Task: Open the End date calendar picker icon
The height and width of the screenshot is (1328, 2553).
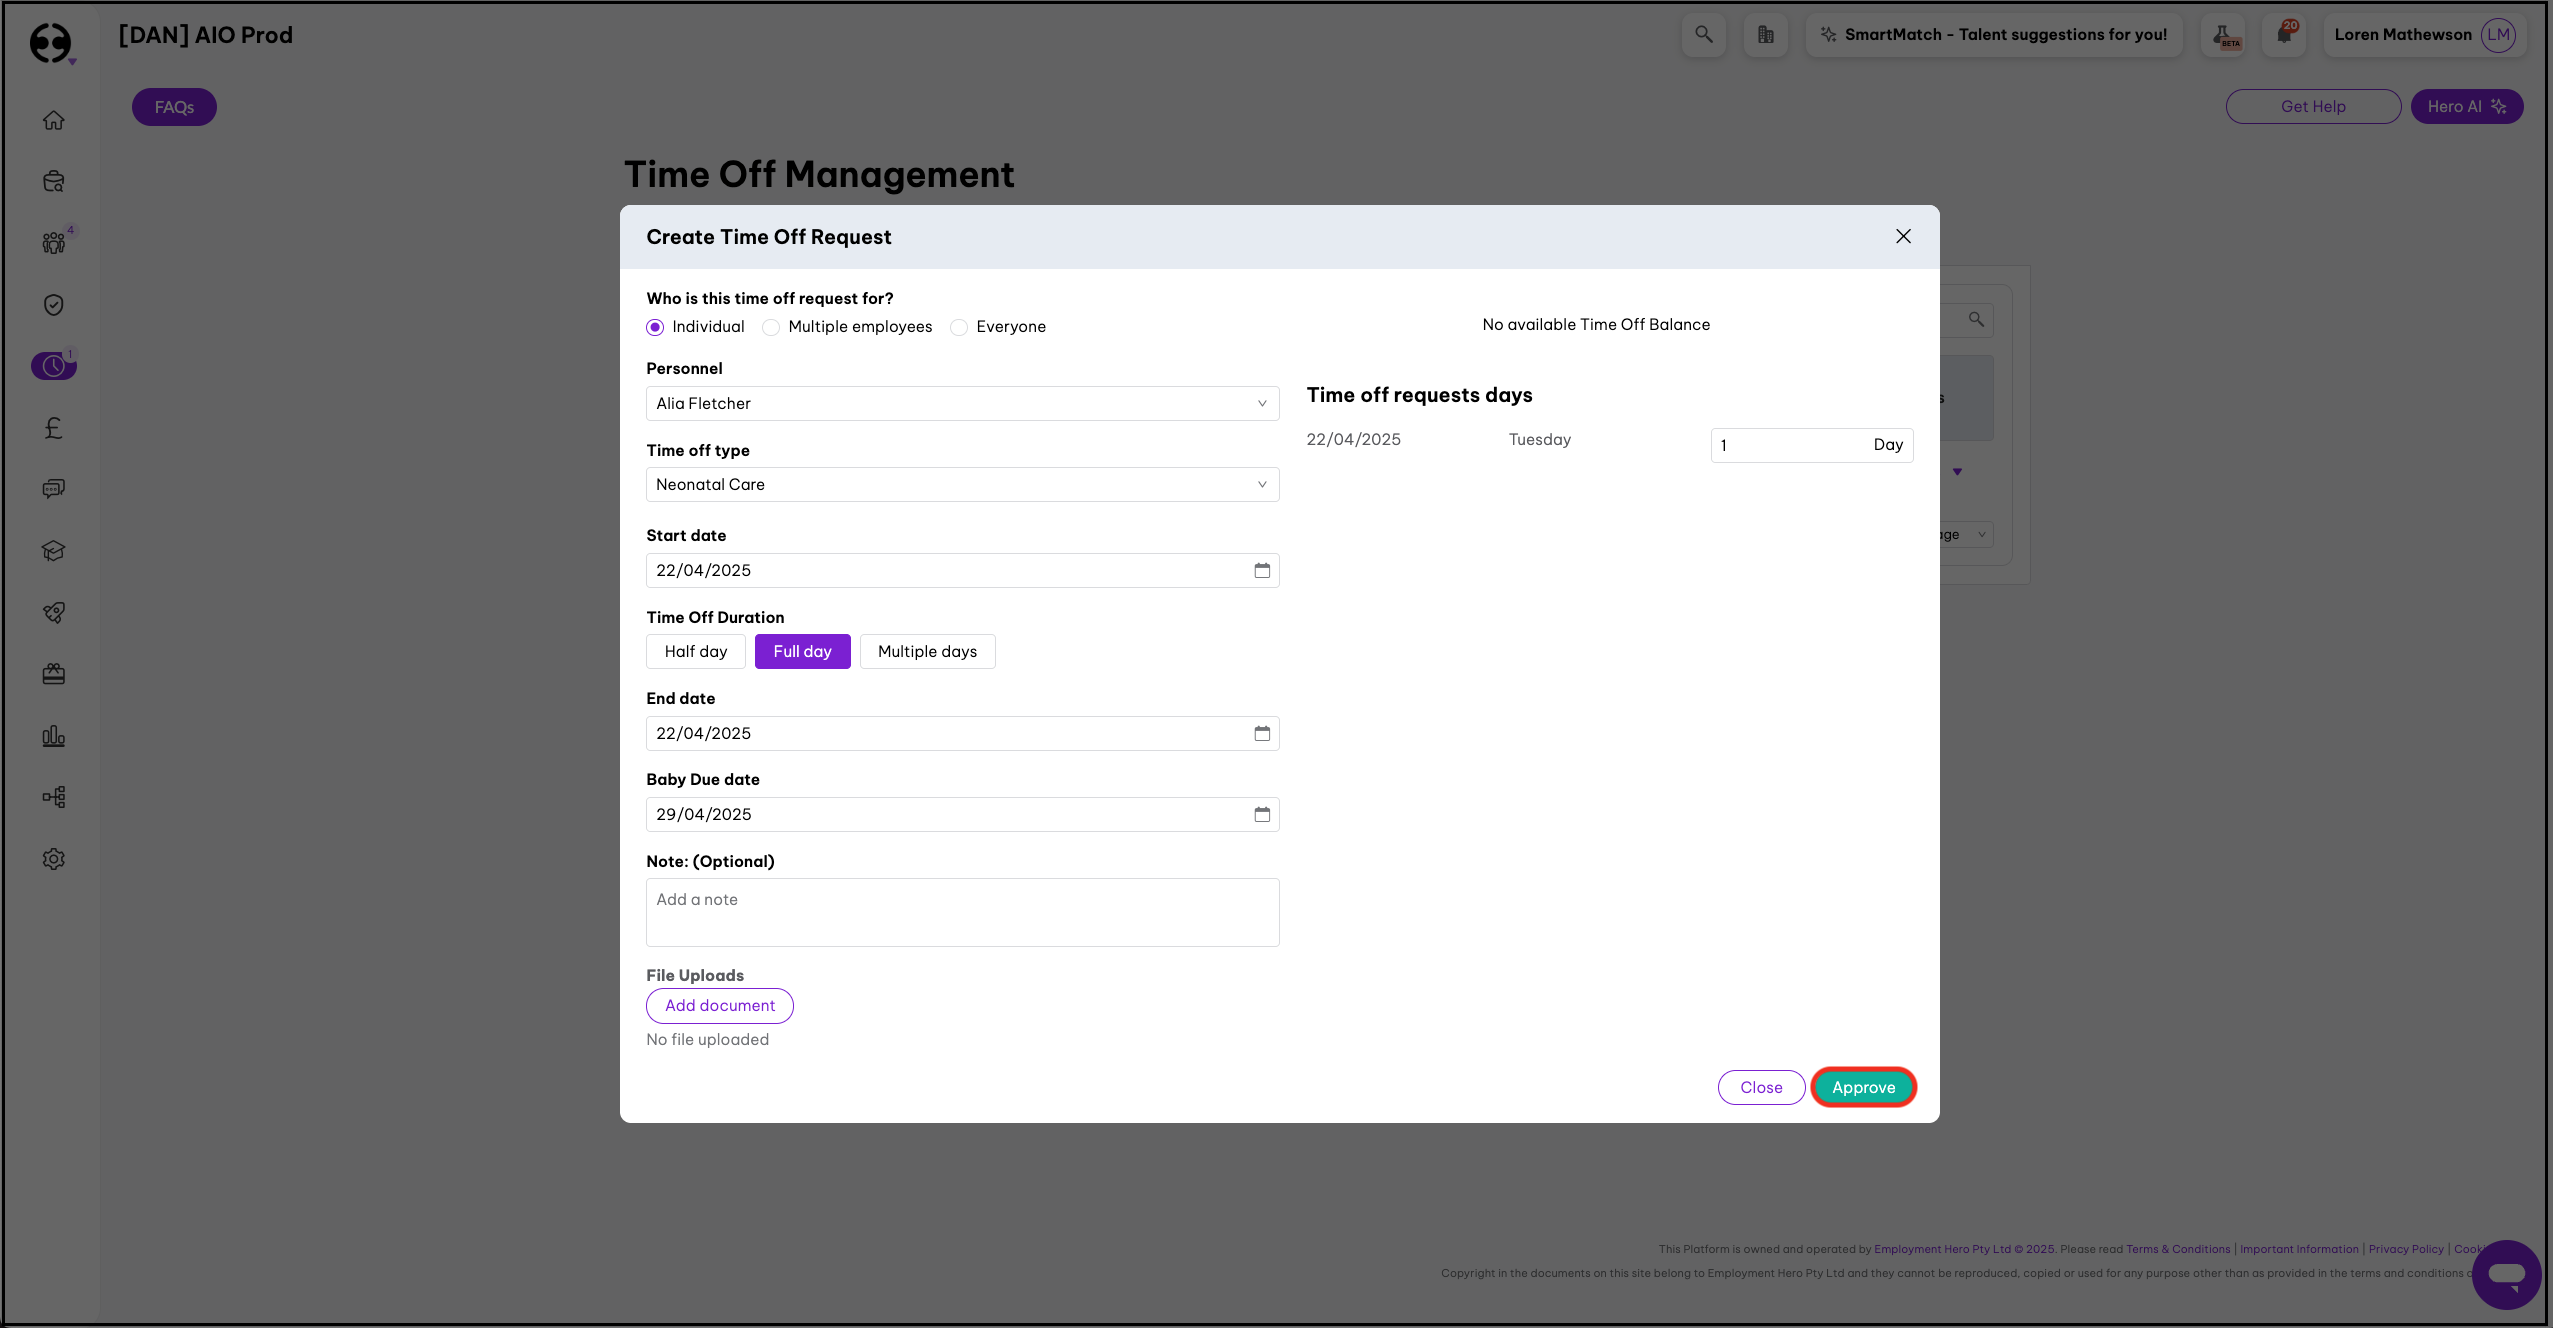Action: (1262, 733)
